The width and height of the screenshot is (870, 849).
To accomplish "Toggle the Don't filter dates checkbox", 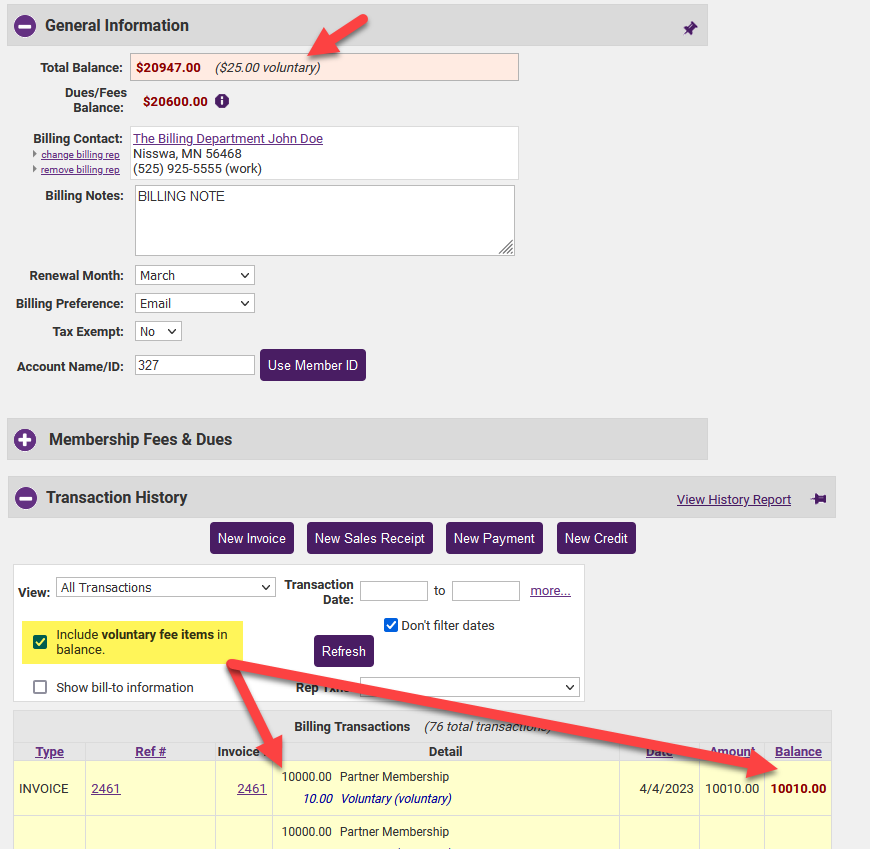I will [x=391, y=625].
